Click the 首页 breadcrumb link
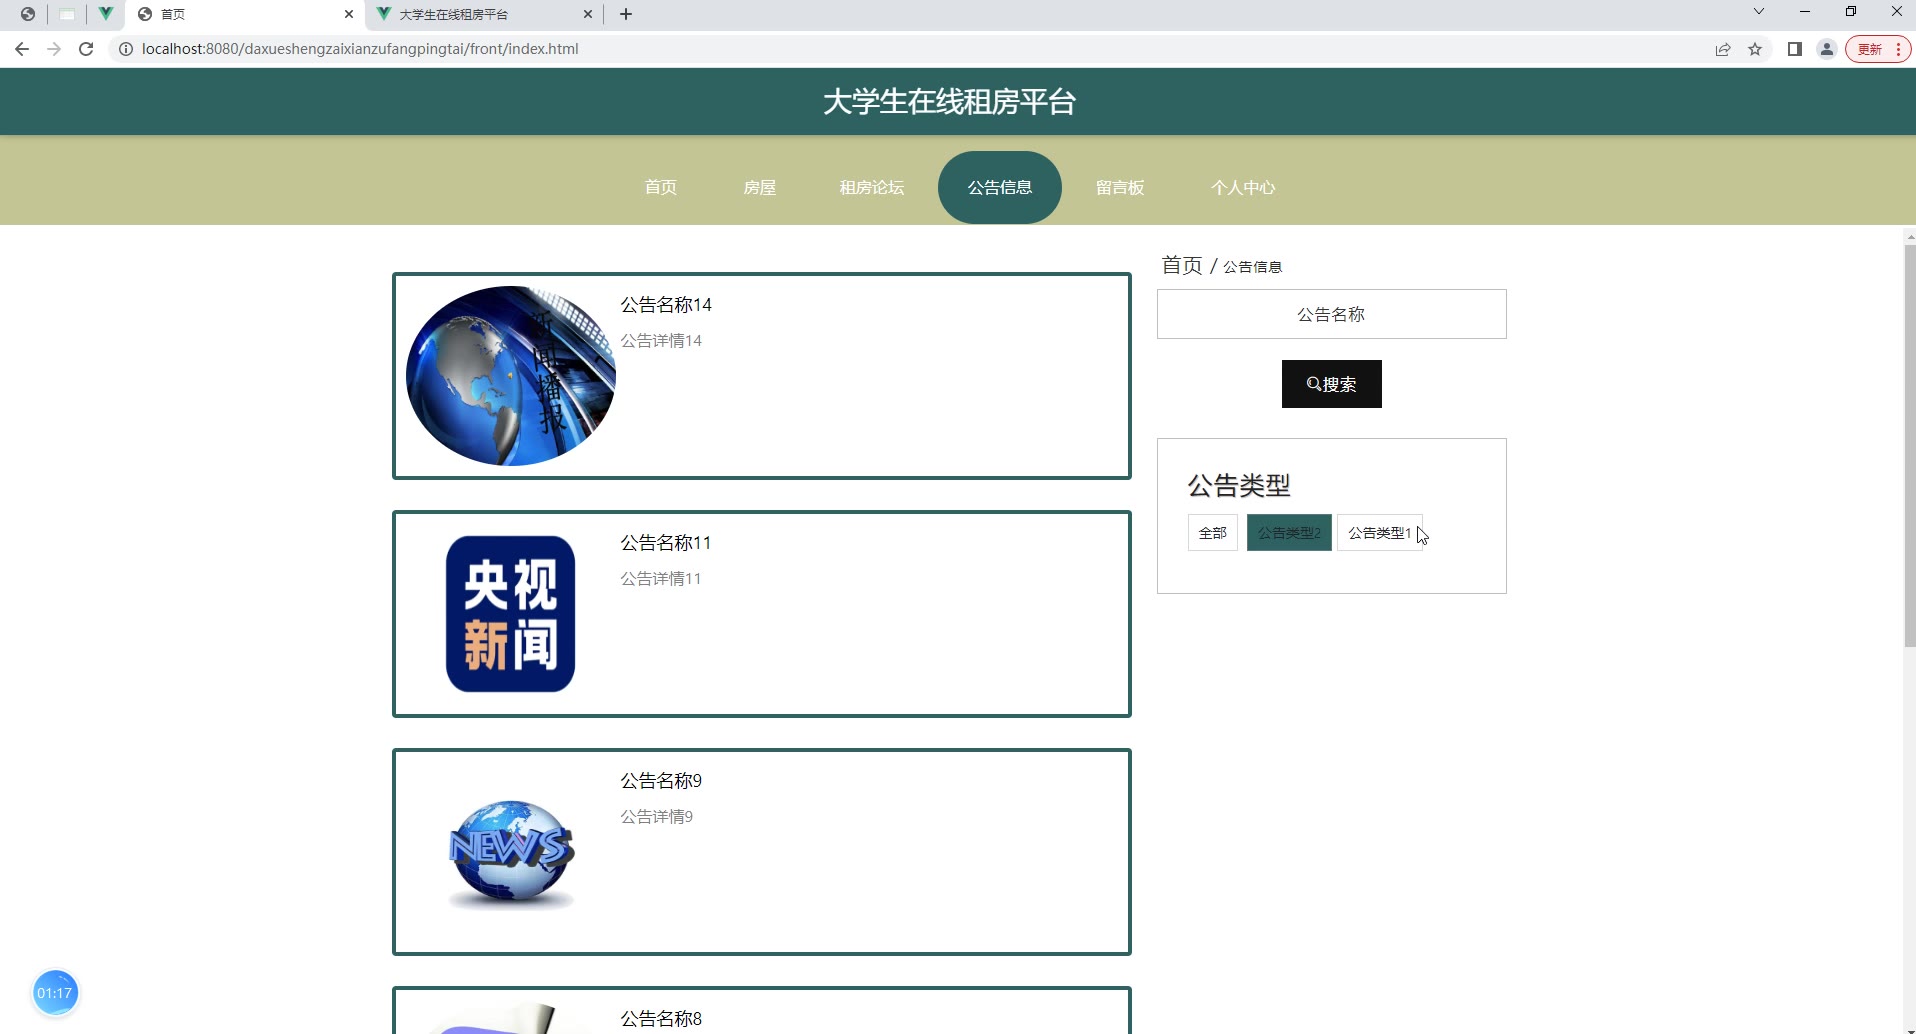This screenshot has width=1916, height=1034. click(x=1182, y=265)
